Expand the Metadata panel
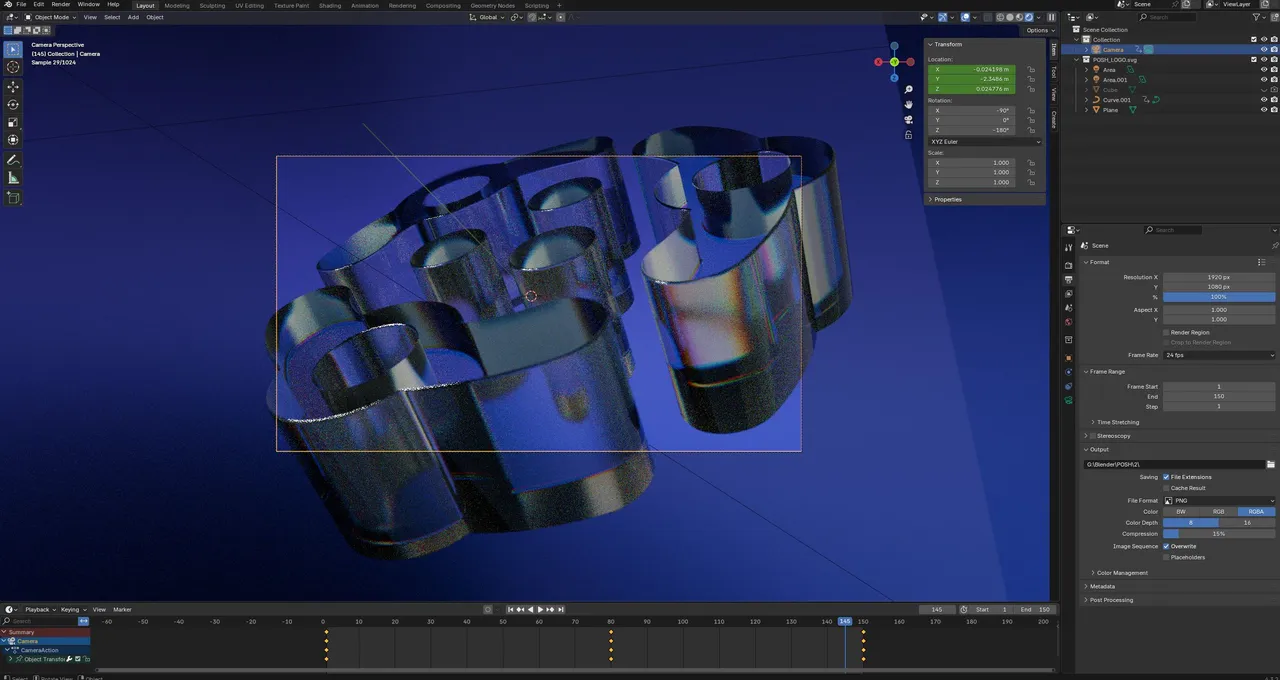This screenshot has height=680, width=1280. tap(1100, 586)
